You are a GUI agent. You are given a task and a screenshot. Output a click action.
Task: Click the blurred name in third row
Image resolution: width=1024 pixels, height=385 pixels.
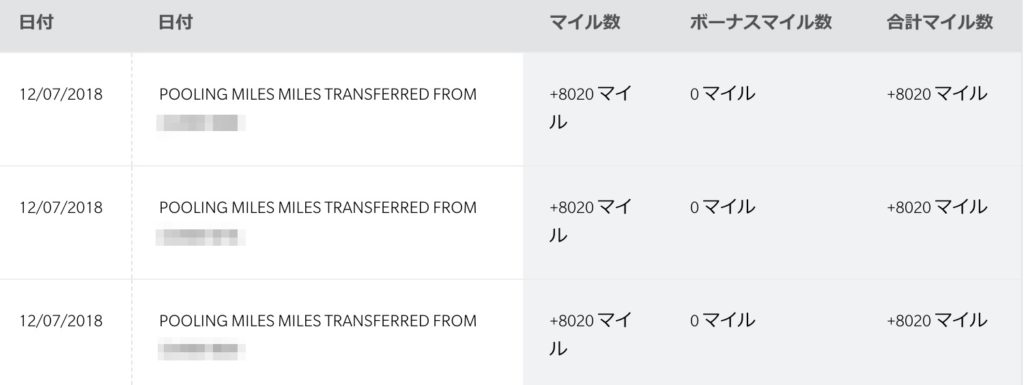200,350
